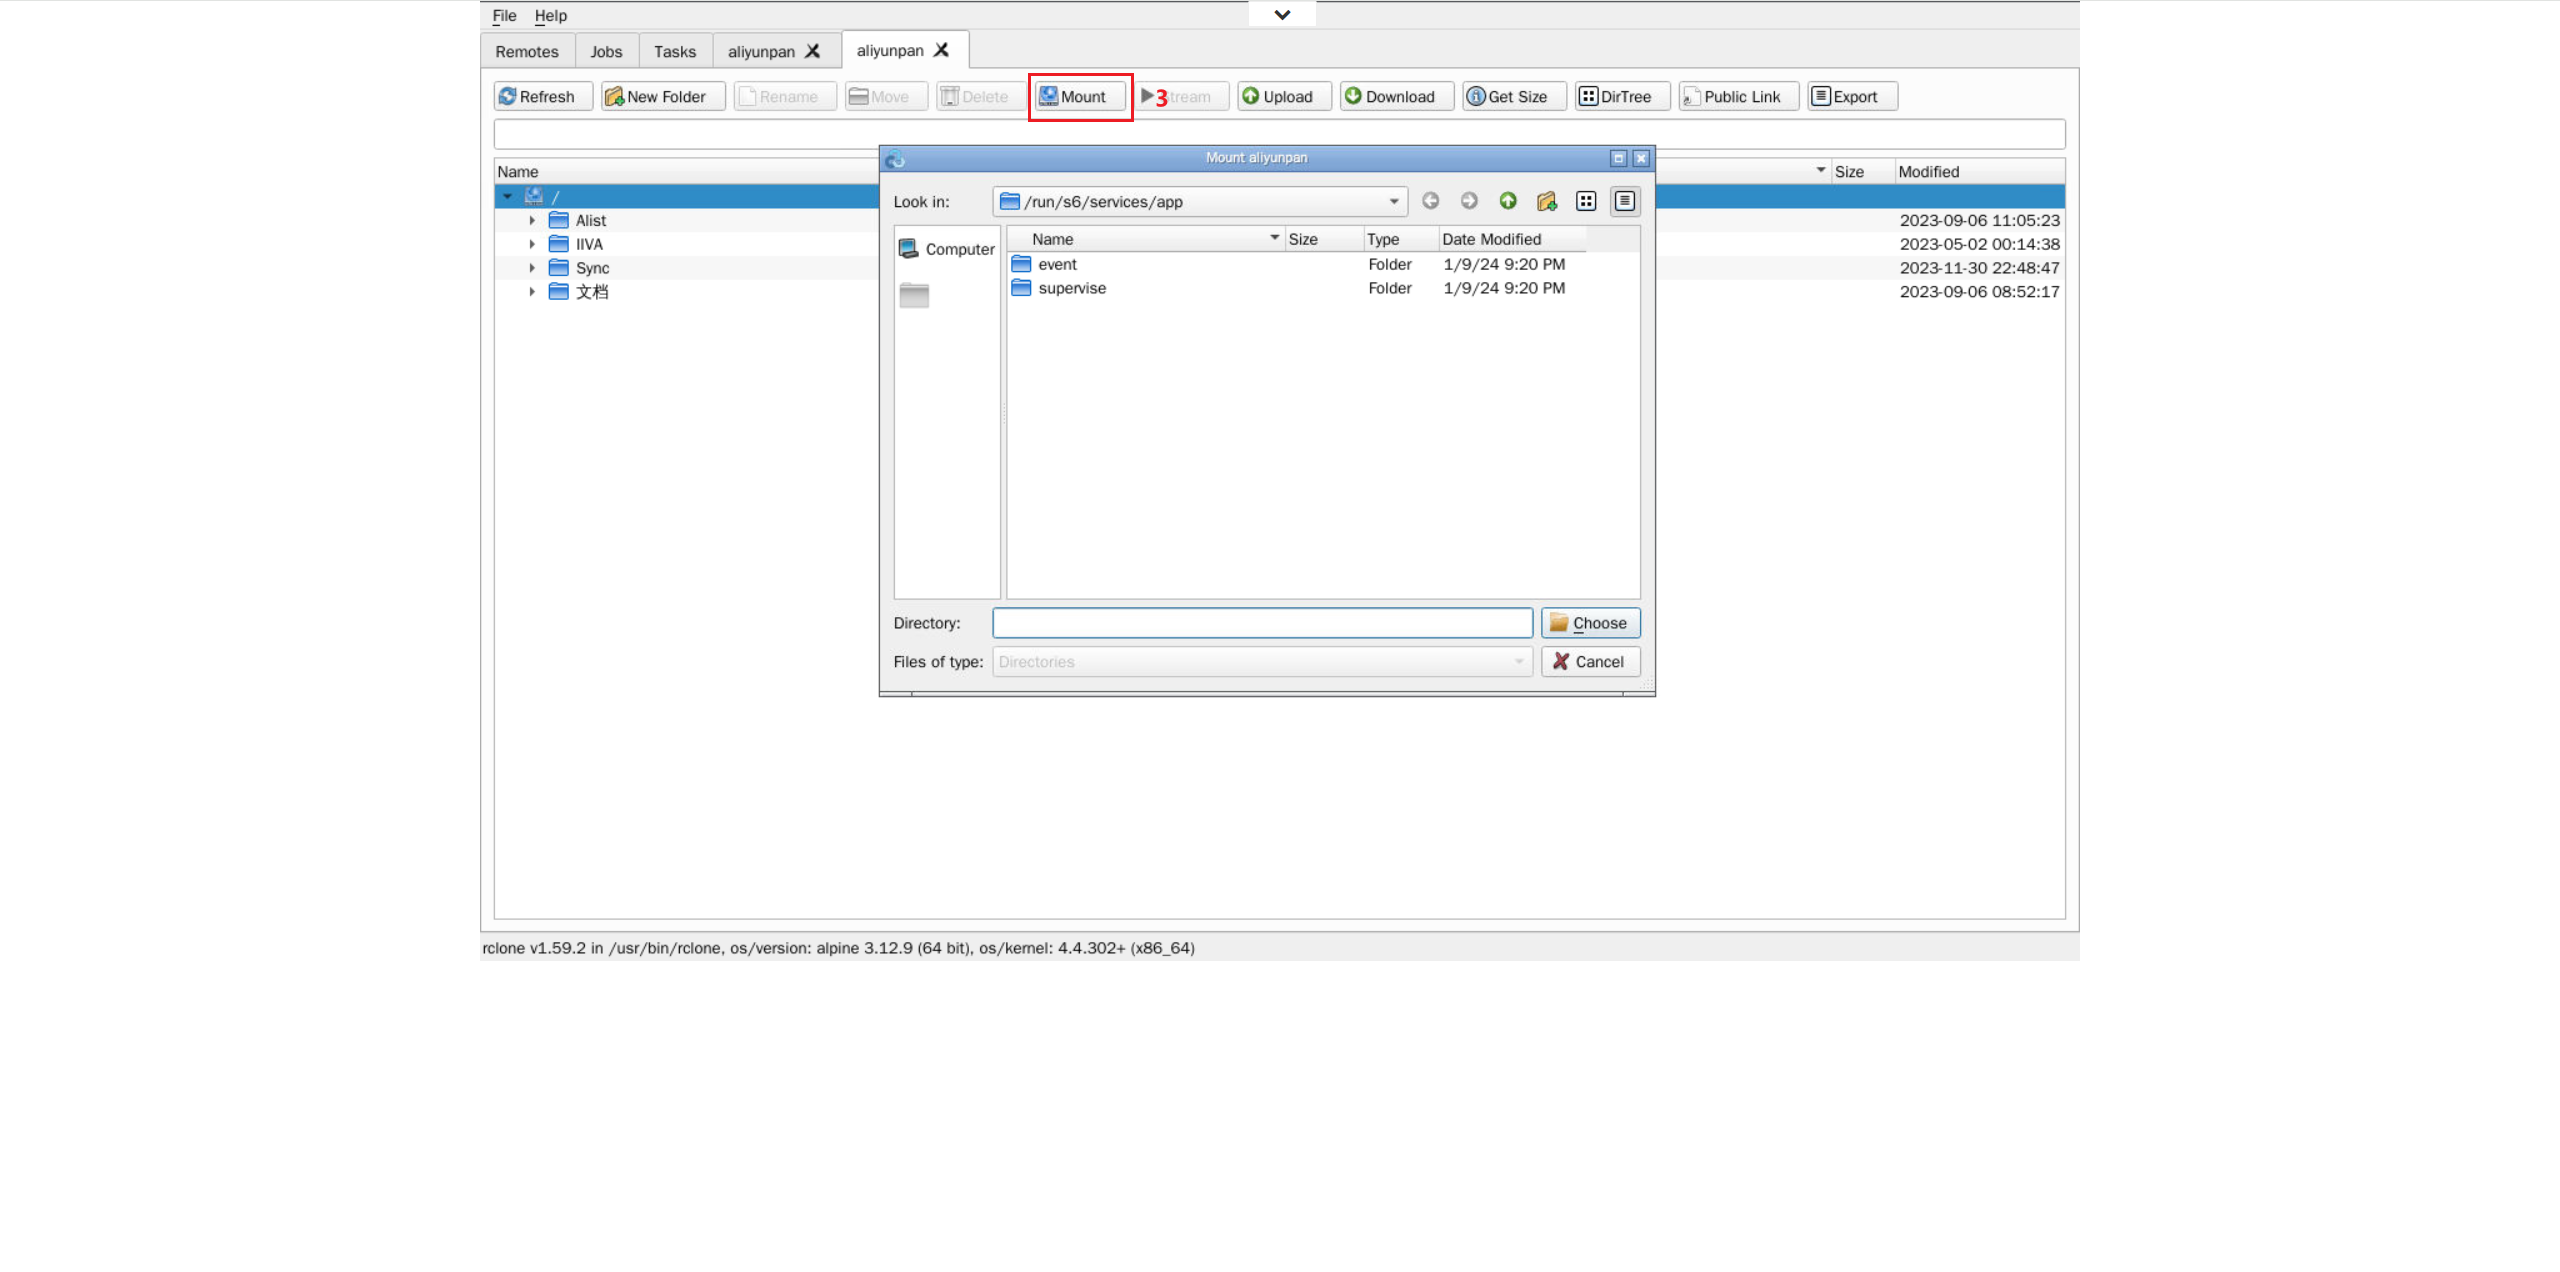
Task: Create a New Folder from toolbar
Action: (x=662, y=96)
